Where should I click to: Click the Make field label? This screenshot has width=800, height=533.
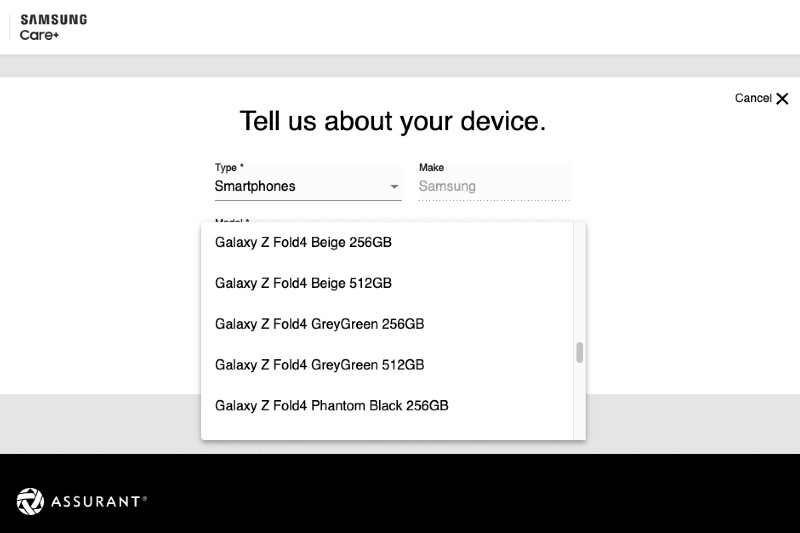pyautogui.click(x=431, y=167)
